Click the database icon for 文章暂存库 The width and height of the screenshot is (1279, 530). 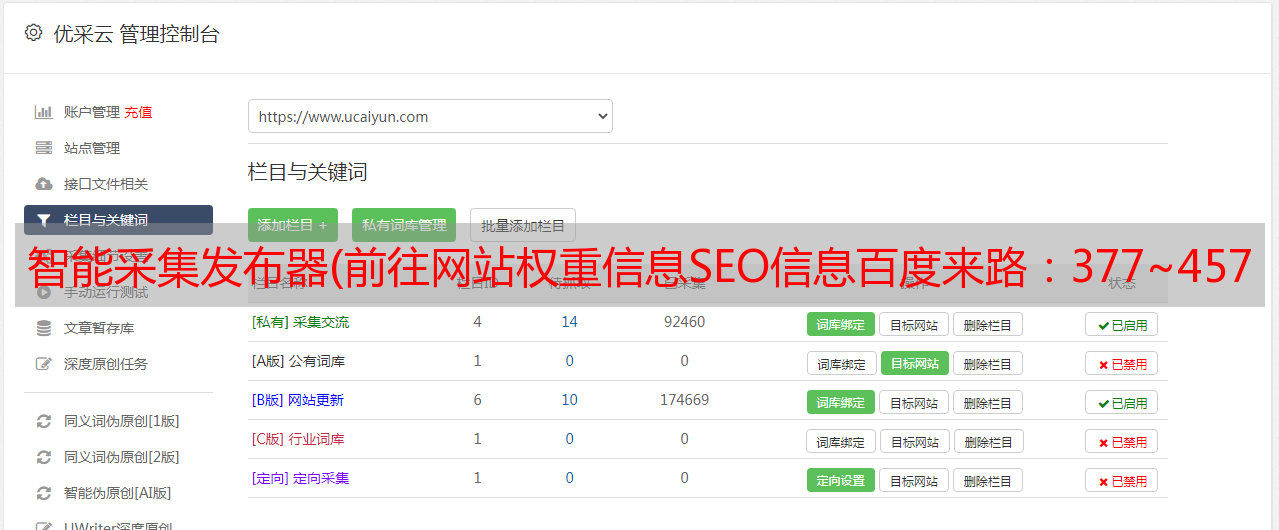click(43, 328)
